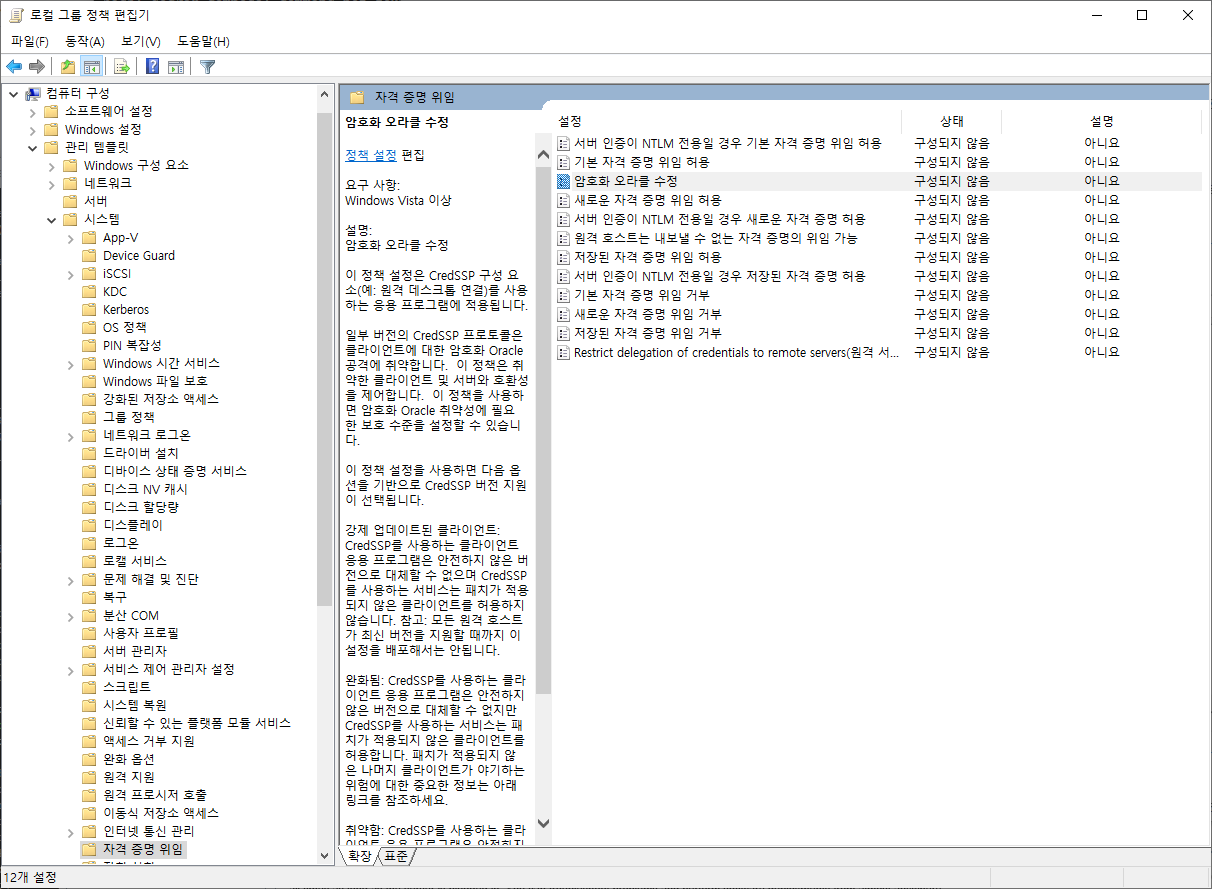The image size is (1212, 889).
Task: Click the policy icon beside 암호화 오라클 수정 row
Action: point(564,181)
